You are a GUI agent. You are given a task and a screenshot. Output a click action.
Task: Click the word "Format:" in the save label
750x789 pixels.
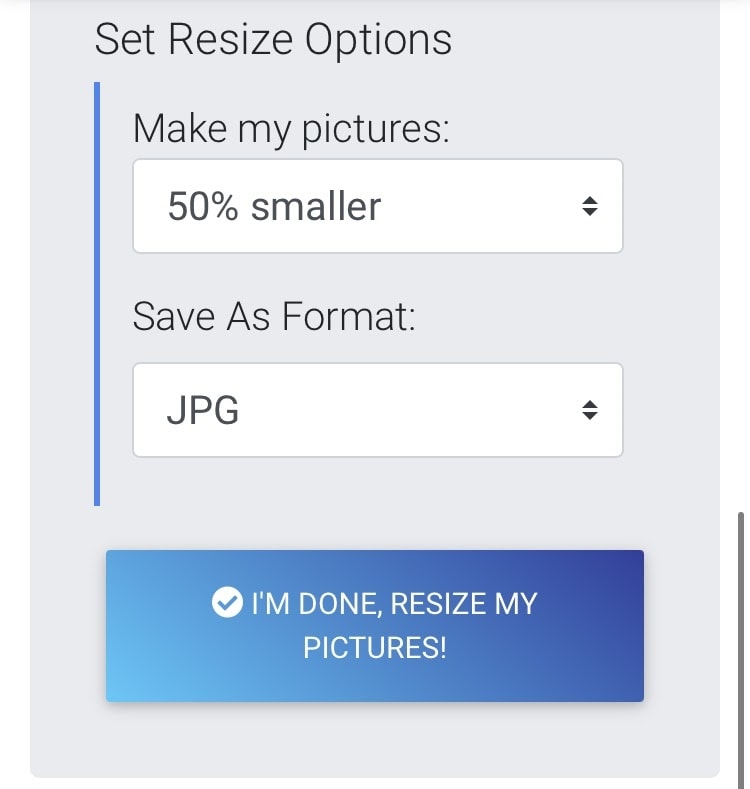(348, 317)
